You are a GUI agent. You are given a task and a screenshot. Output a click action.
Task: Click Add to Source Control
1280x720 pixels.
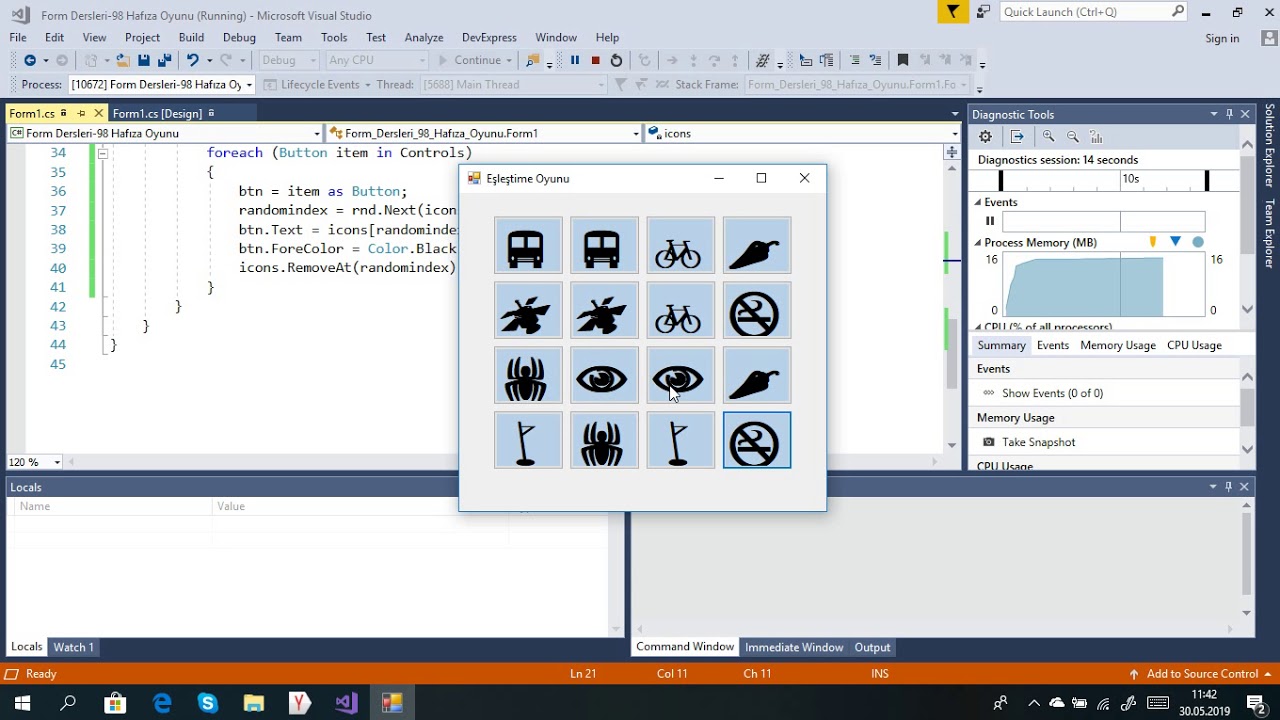[x=1202, y=674]
